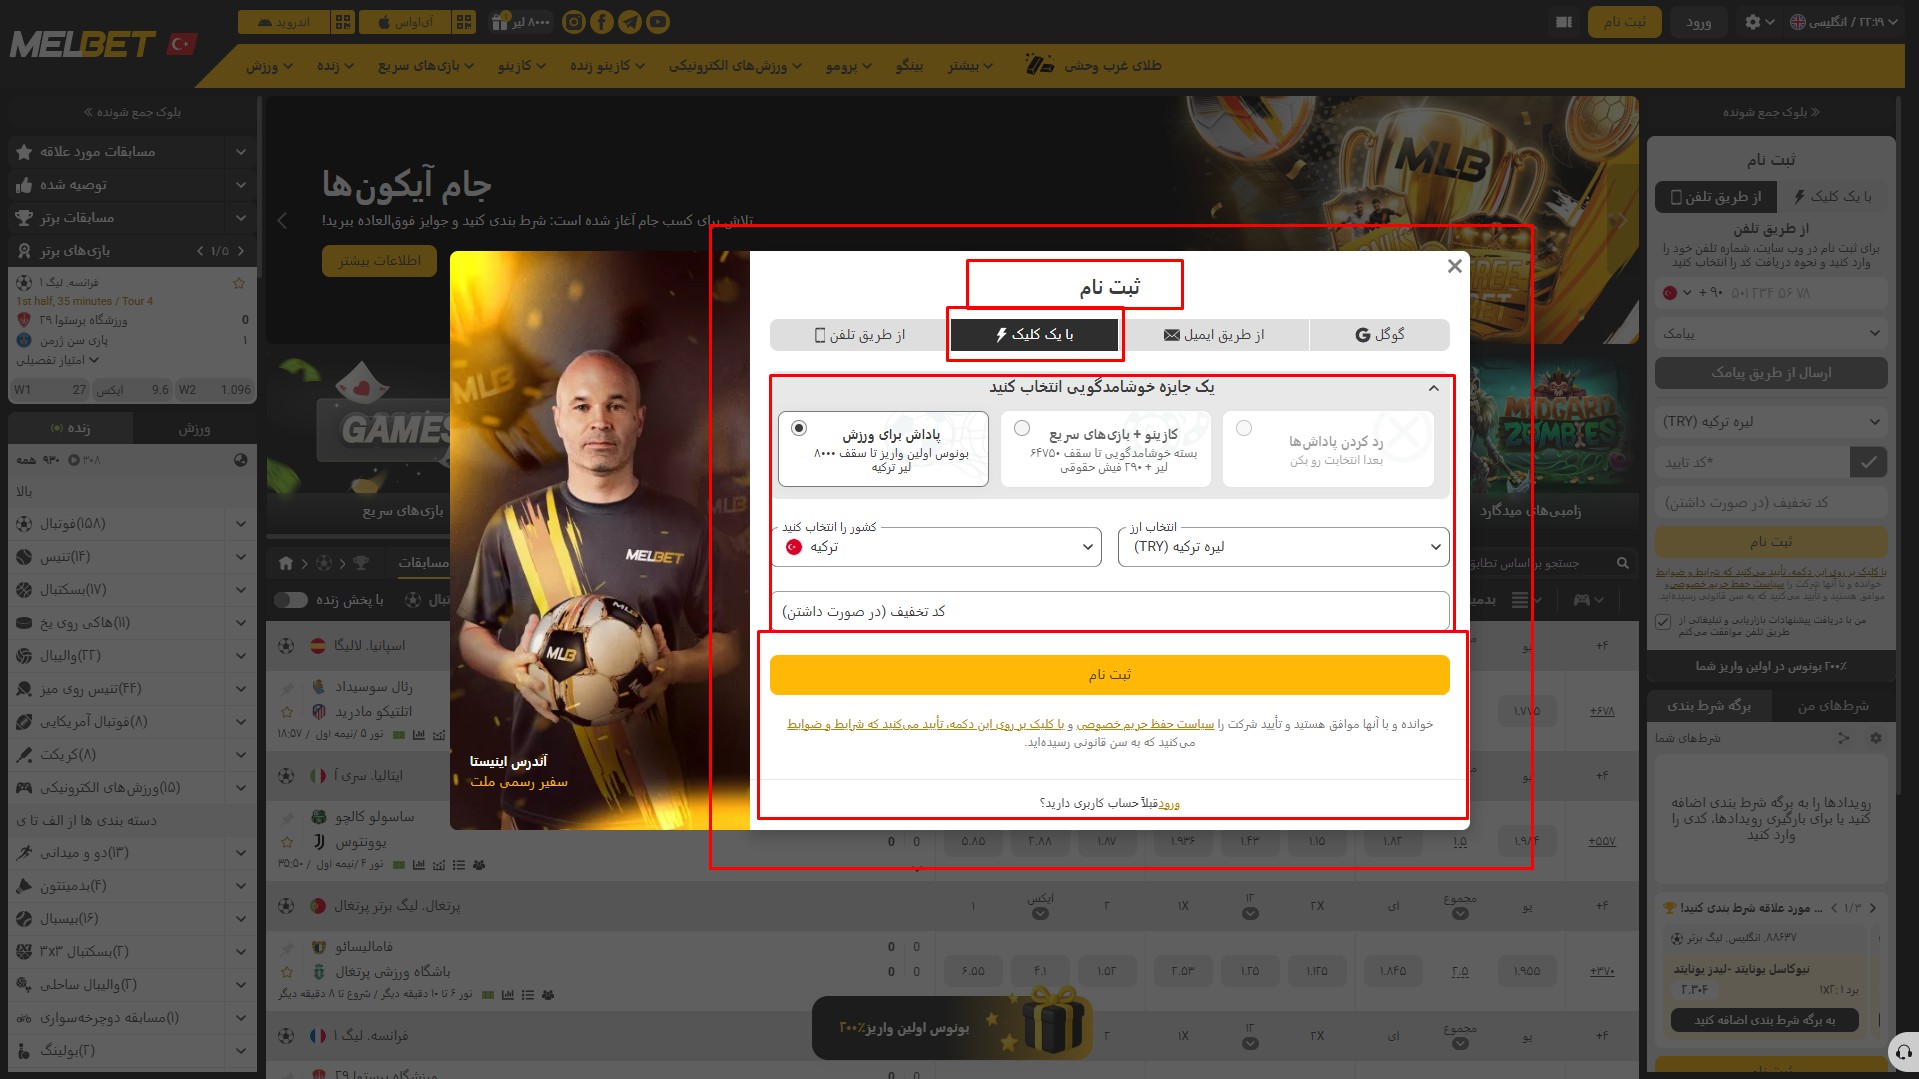Click the Turkey flag beside the Melbet logo
The height and width of the screenshot is (1079, 1919).
coord(181,44)
